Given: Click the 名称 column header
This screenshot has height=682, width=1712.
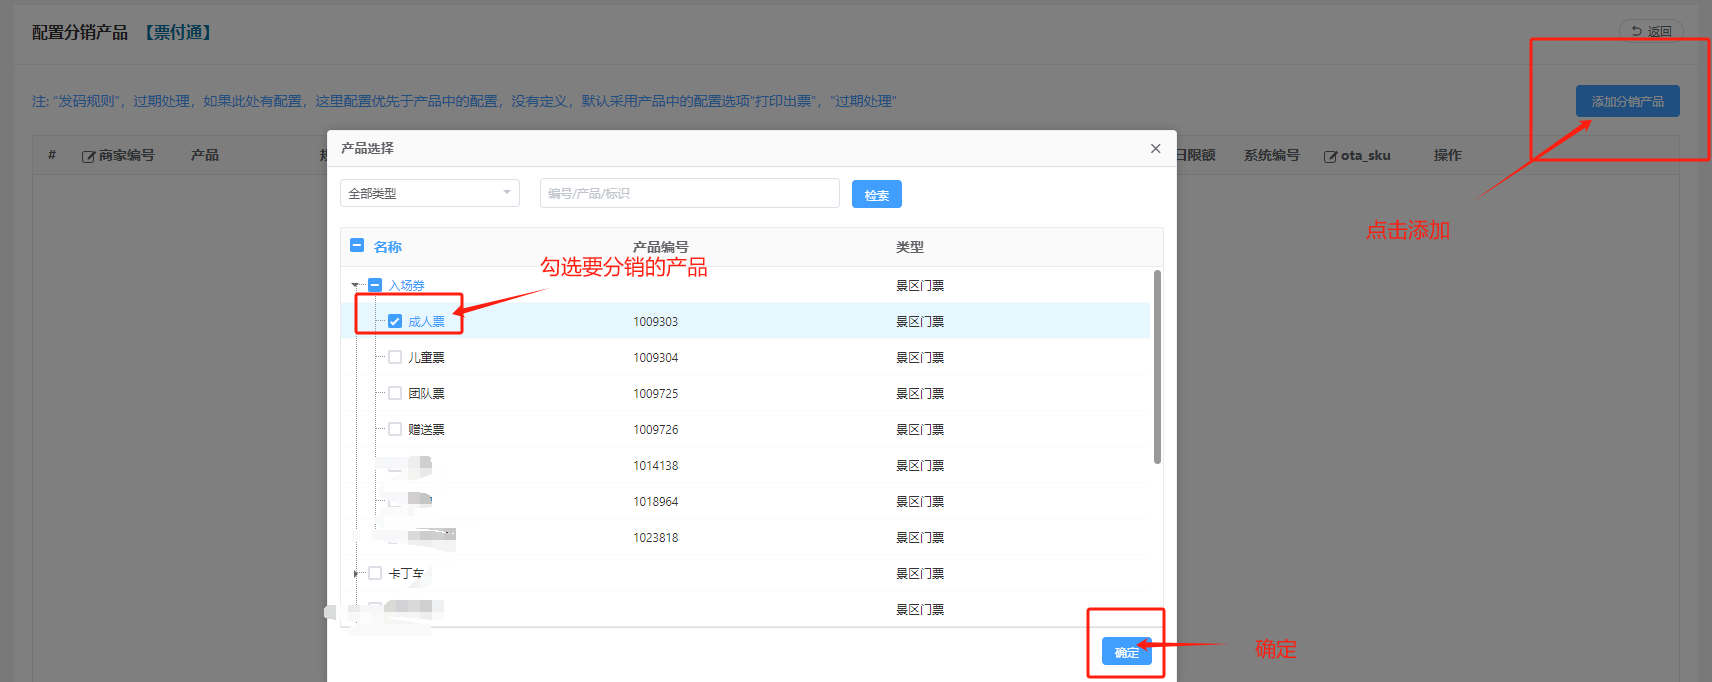Looking at the screenshot, I should click(x=388, y=247).
